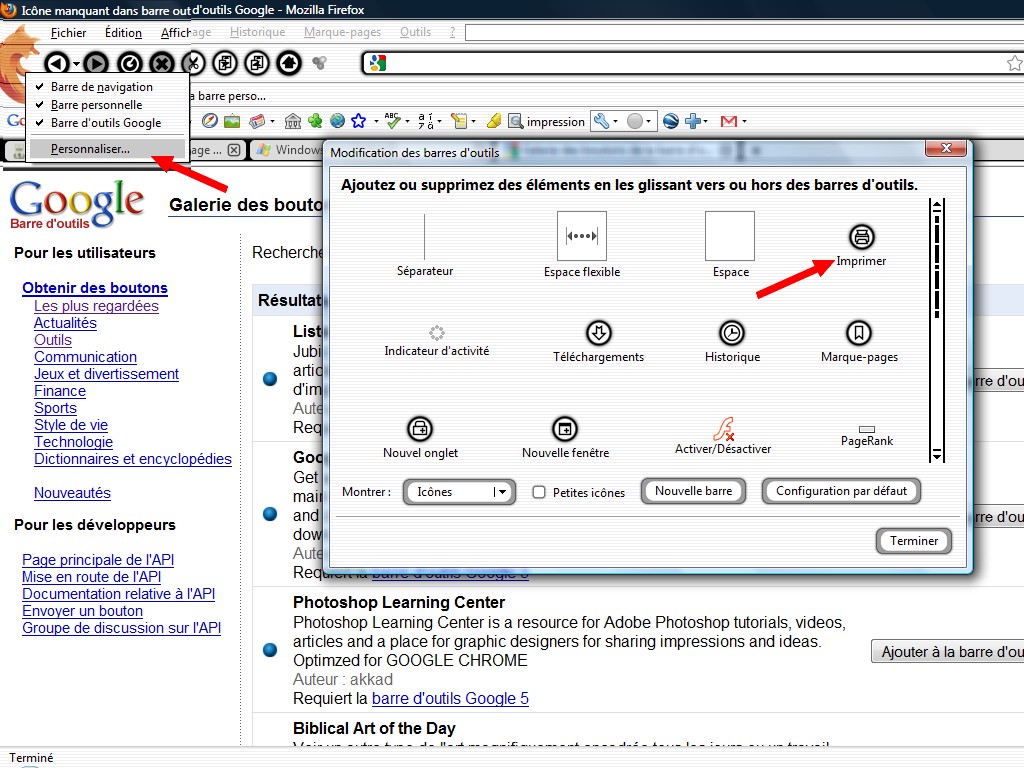Select the Nouvel onglet icon
Screen dimensions: 1024x768
[x=420, y=429]
